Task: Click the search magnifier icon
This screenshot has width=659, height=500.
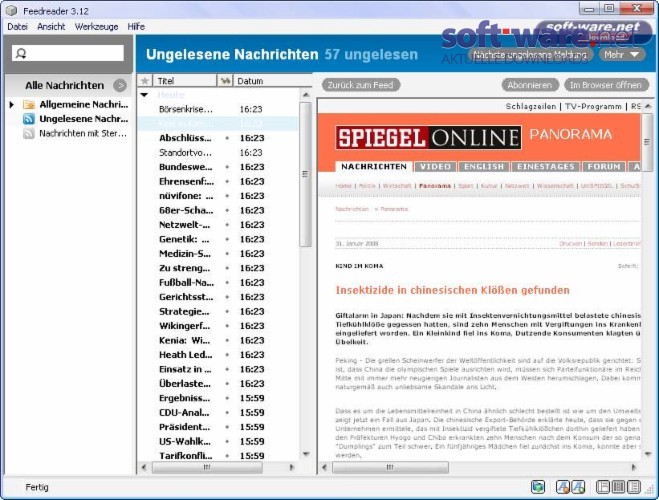Action: click(x=21, y=53)
